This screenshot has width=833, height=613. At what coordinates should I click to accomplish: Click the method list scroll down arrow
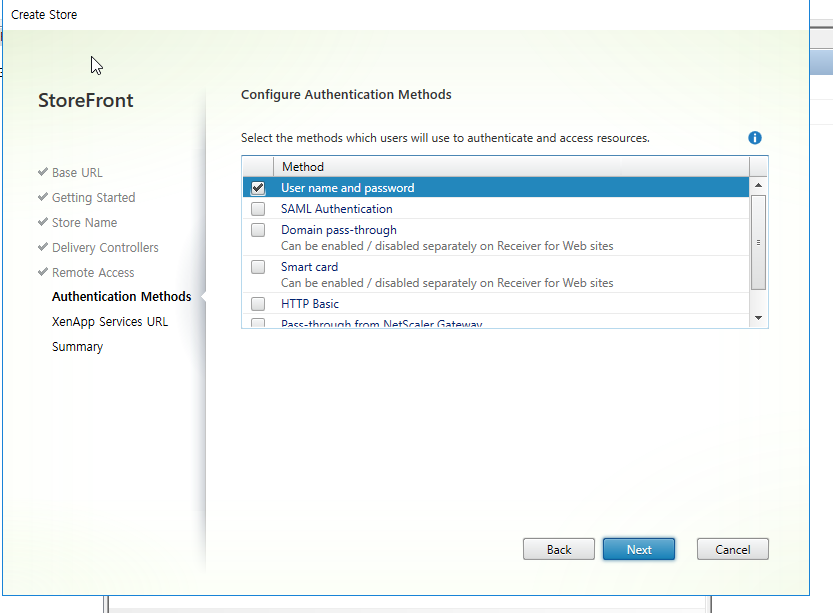[758, 318]
